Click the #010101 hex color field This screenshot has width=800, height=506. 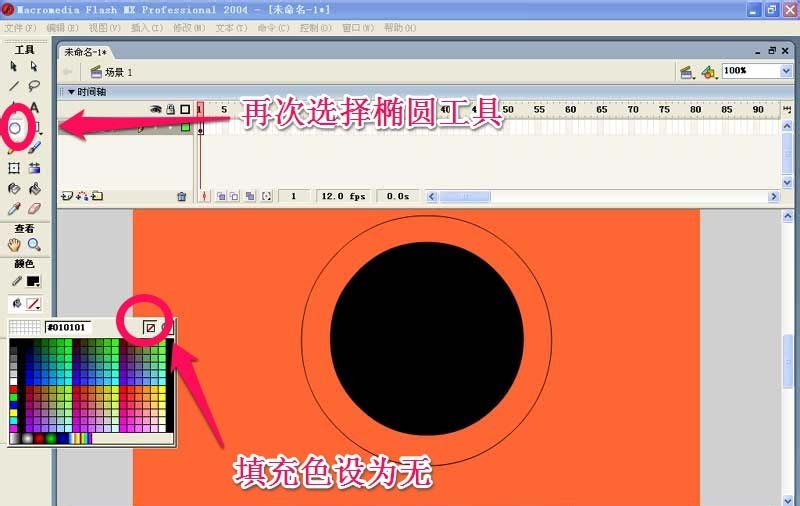[68, 327]
